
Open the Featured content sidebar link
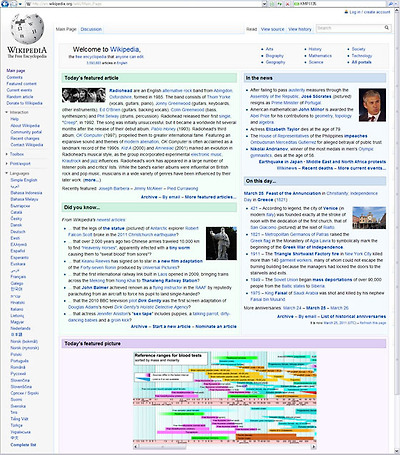pos(21,84)
